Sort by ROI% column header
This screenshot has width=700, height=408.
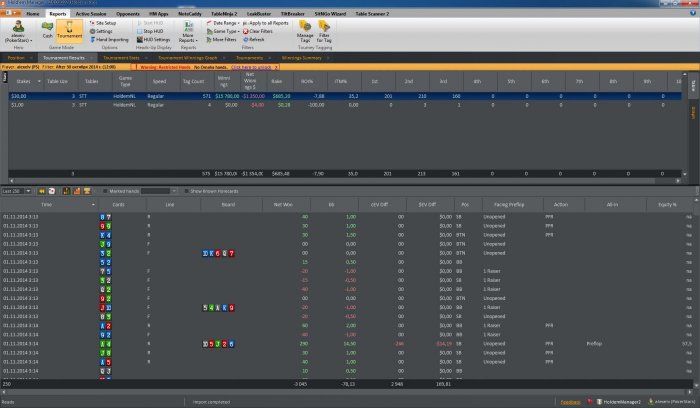click(307, 81)
